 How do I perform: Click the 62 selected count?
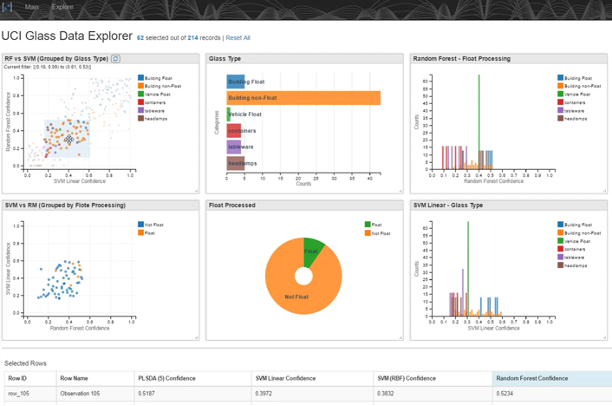pyautogui.click(x=140, y=38)
